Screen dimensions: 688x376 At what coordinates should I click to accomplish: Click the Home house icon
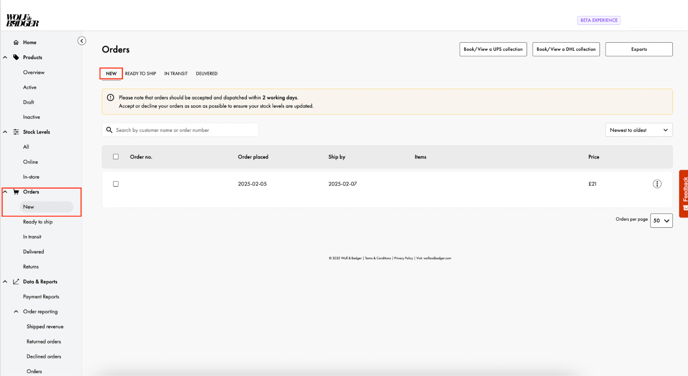[16, 43]
